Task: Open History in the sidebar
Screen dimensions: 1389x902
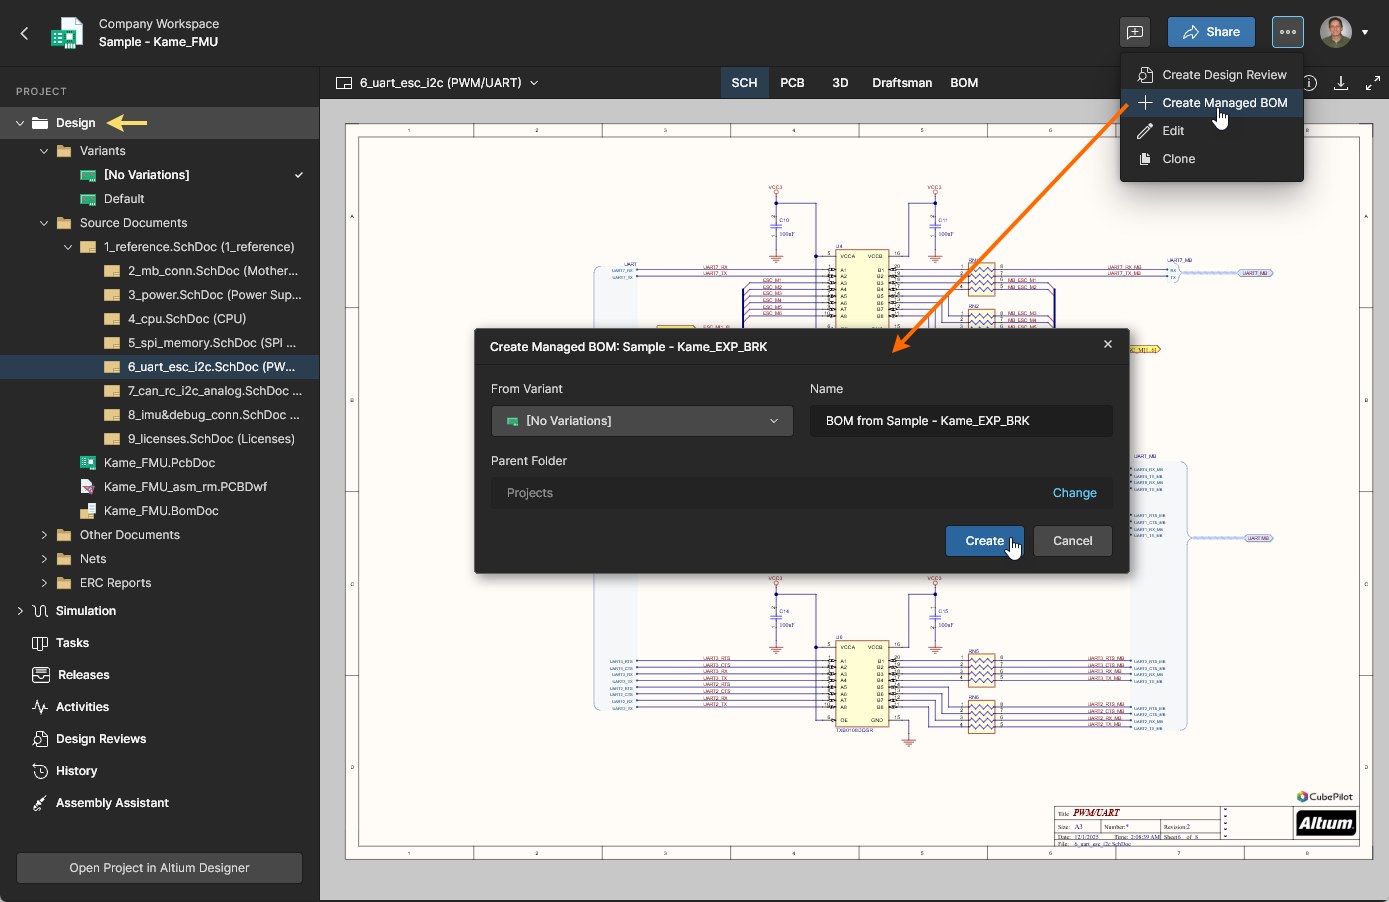Action: click(76, 771)
